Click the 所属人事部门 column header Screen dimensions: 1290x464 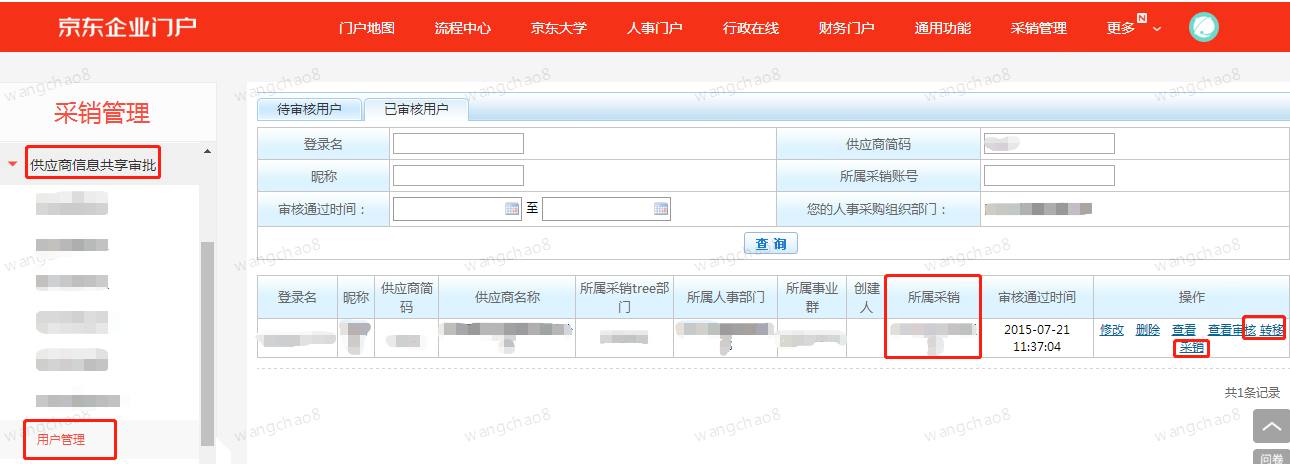click(726, 298)
